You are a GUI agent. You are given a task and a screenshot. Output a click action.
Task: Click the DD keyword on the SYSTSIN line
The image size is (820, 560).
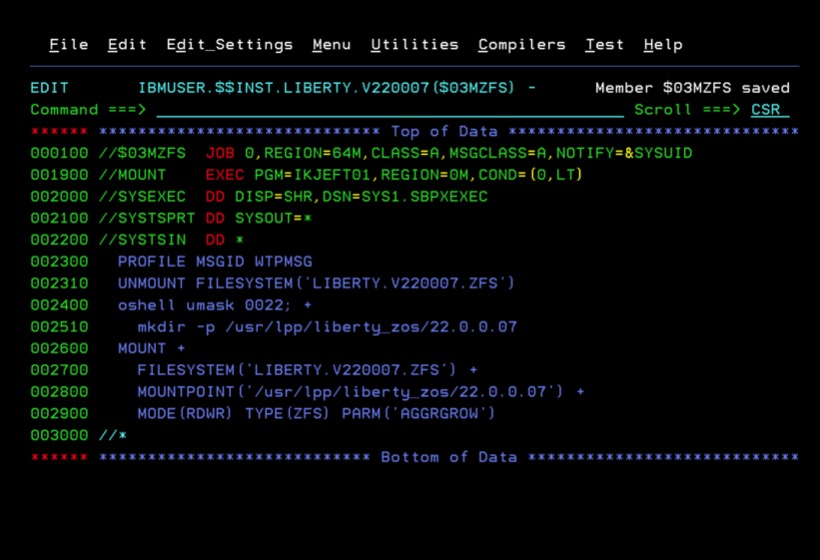coord(215,240)
